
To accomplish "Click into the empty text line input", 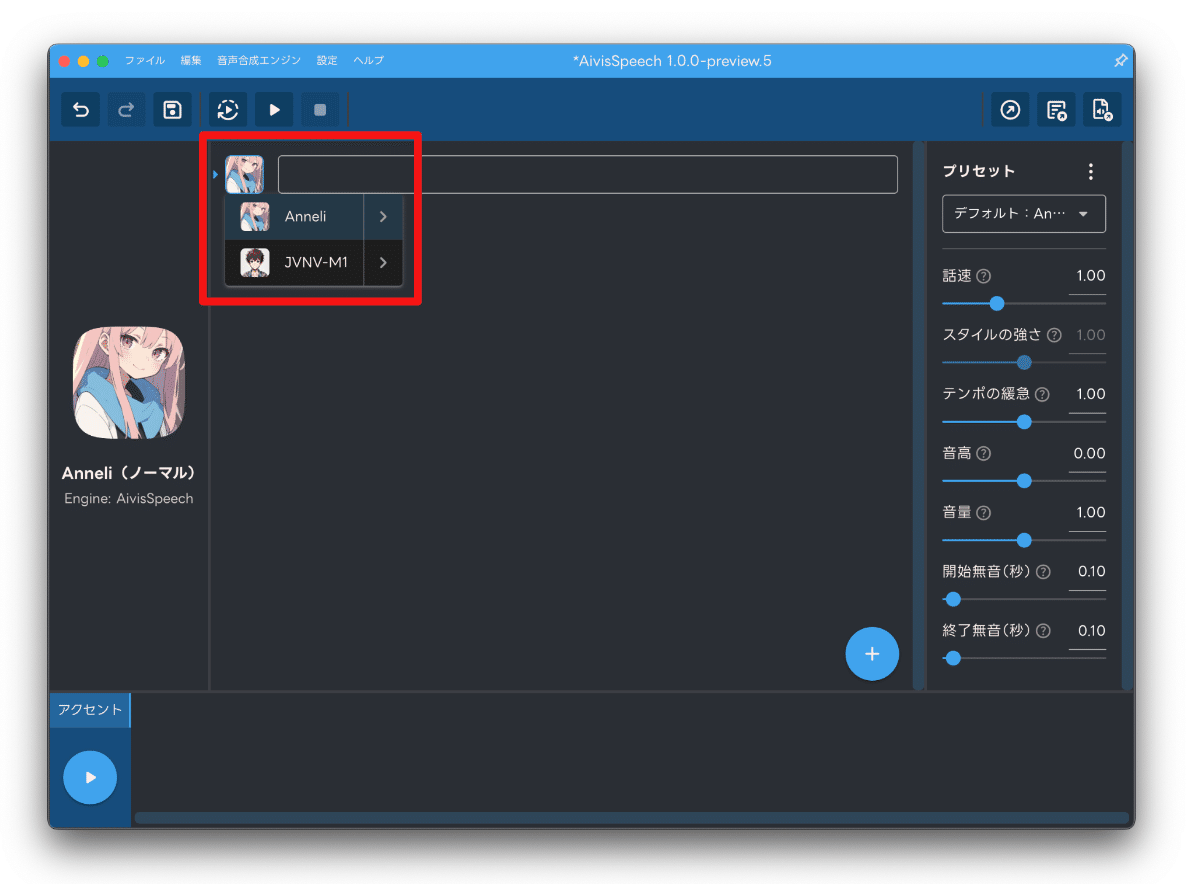I will (588, 175).
